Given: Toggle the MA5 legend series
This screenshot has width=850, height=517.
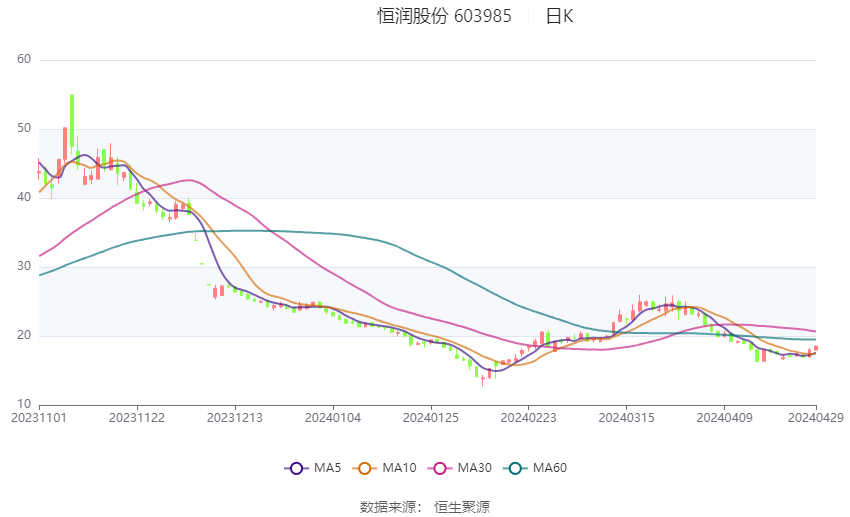Looking at the screenshot, I should (313, 468).
